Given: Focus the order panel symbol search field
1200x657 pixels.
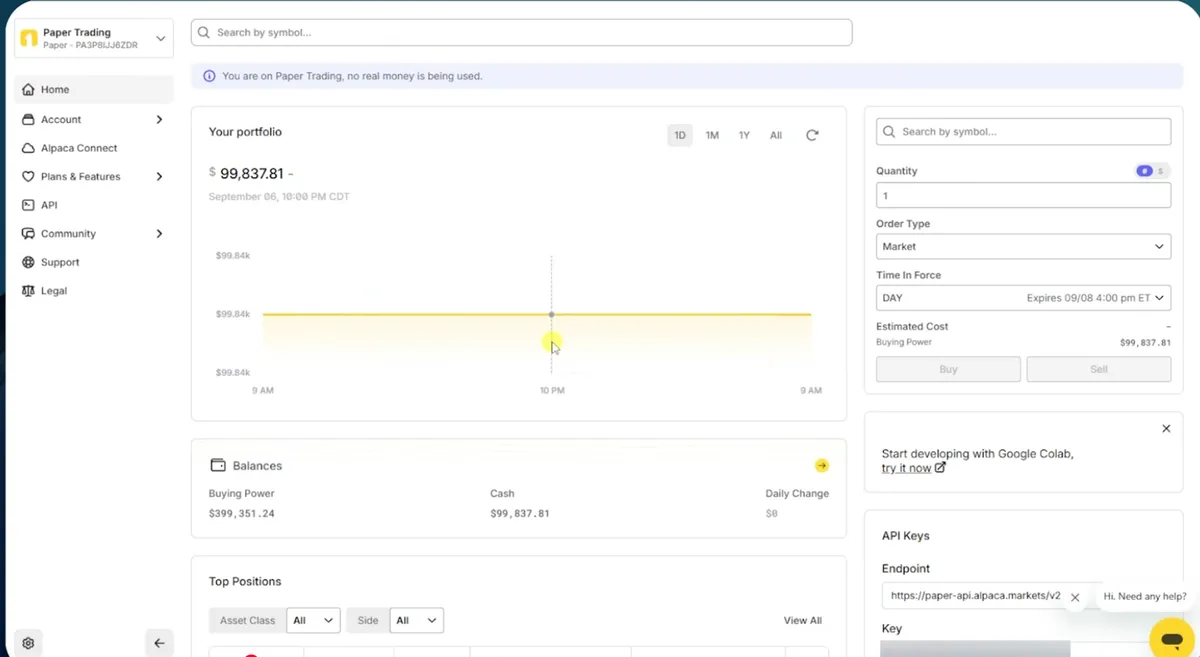Looking at the screenshot, I should [x=1023, y=132].
